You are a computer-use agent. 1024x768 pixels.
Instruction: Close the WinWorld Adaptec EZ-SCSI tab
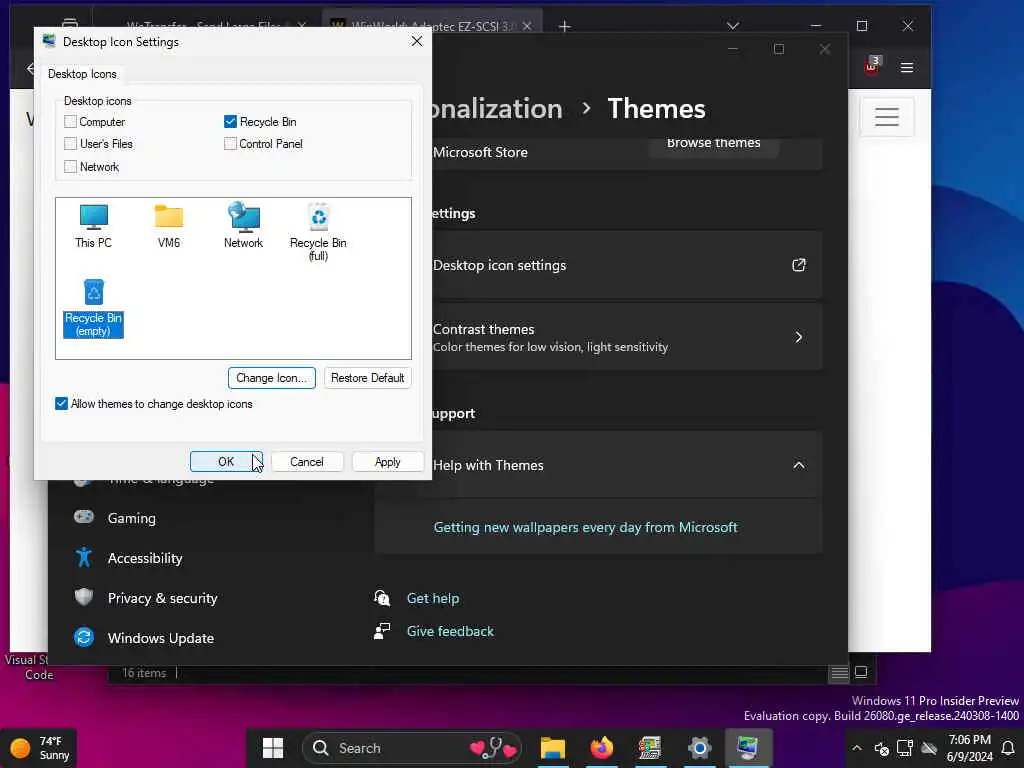coord(527,26)
